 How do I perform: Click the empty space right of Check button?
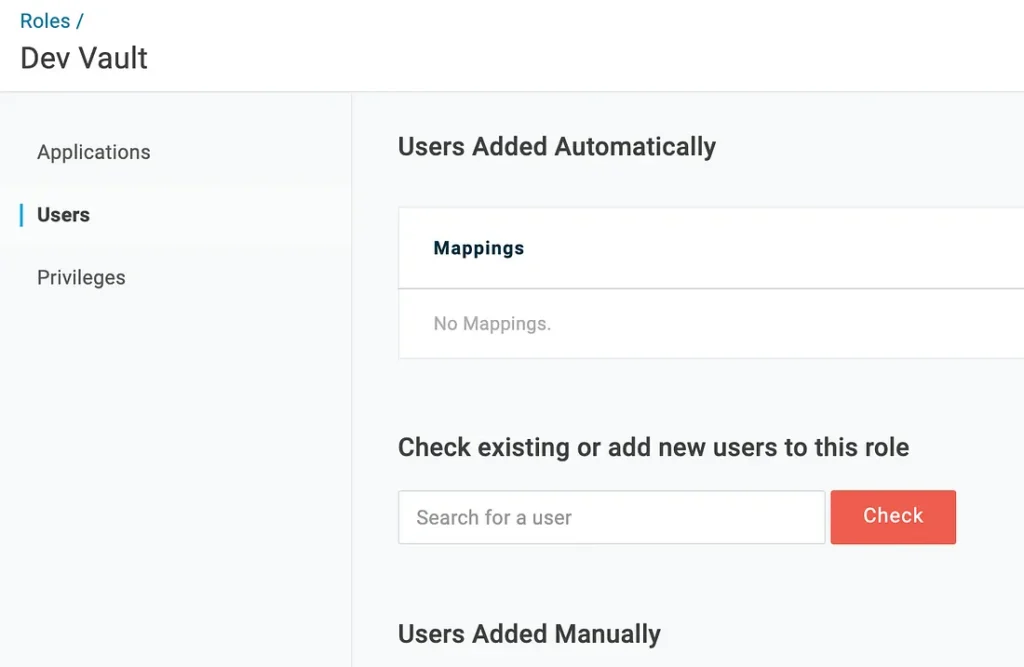[x=990, y=517]
